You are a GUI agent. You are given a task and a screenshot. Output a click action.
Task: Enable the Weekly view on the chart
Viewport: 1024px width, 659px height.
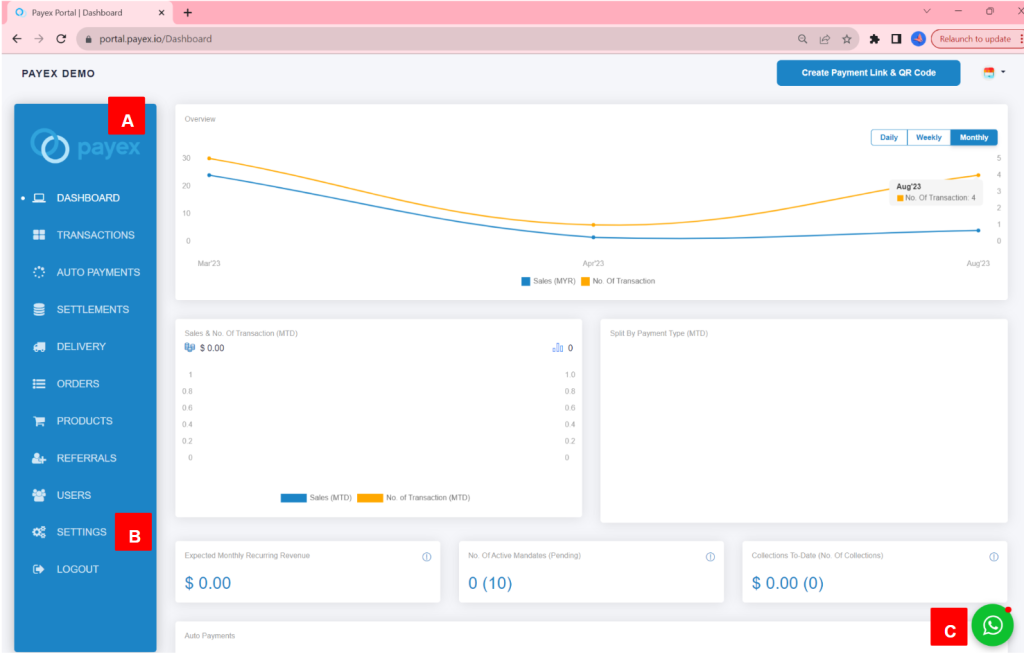pos(928,137)
